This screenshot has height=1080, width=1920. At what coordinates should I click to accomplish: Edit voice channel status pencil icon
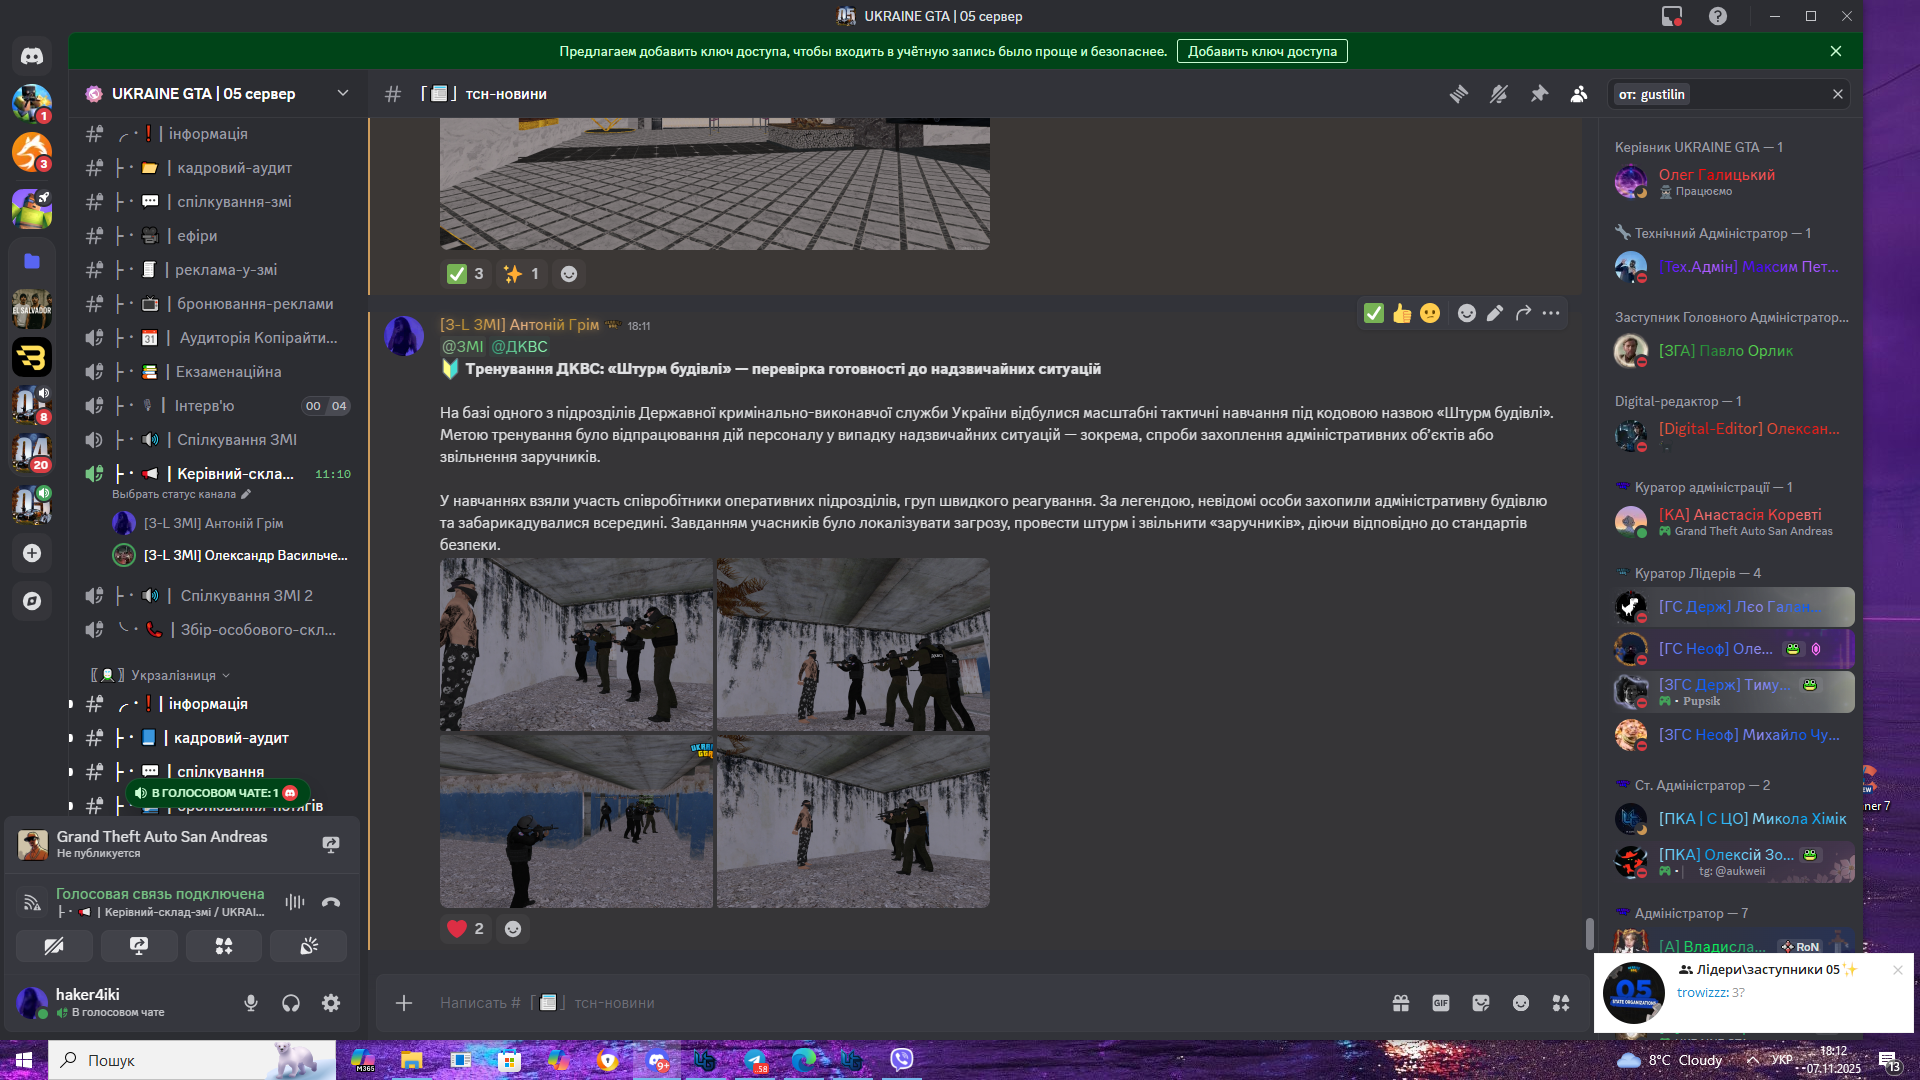(246, 494)
